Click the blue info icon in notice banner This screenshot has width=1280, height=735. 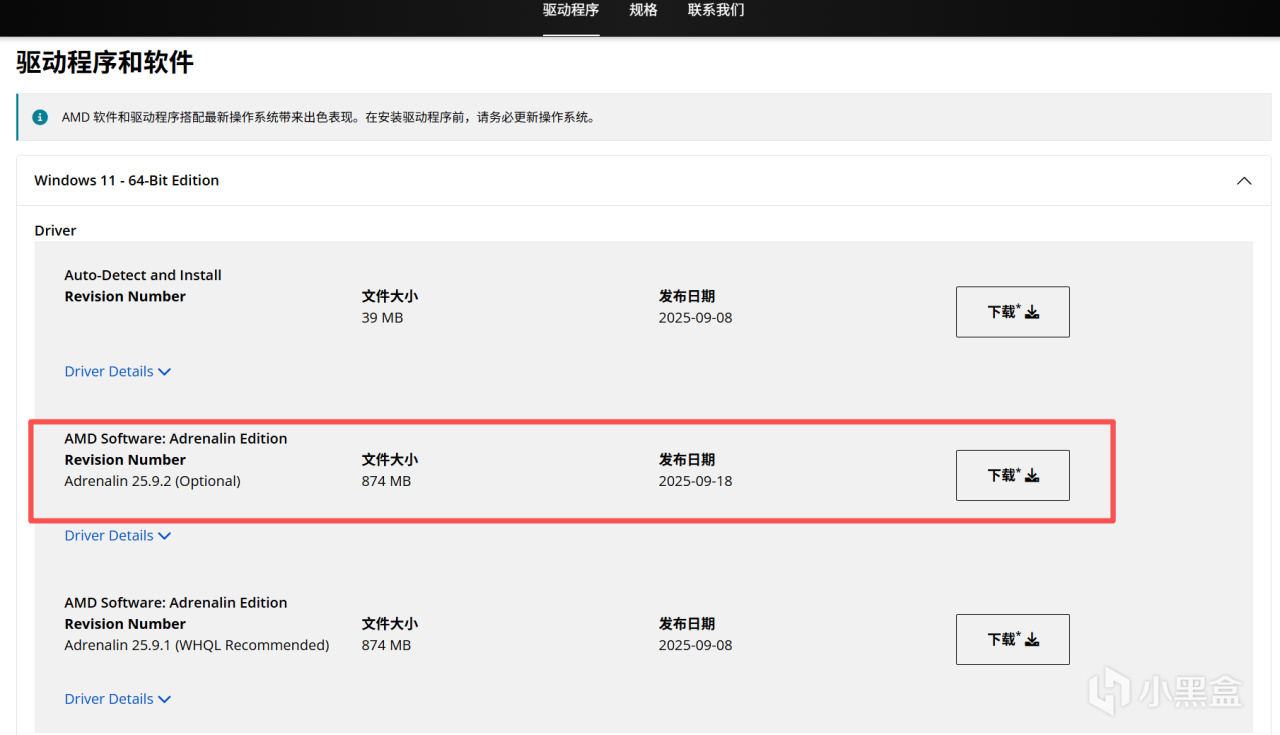(40, 117)
